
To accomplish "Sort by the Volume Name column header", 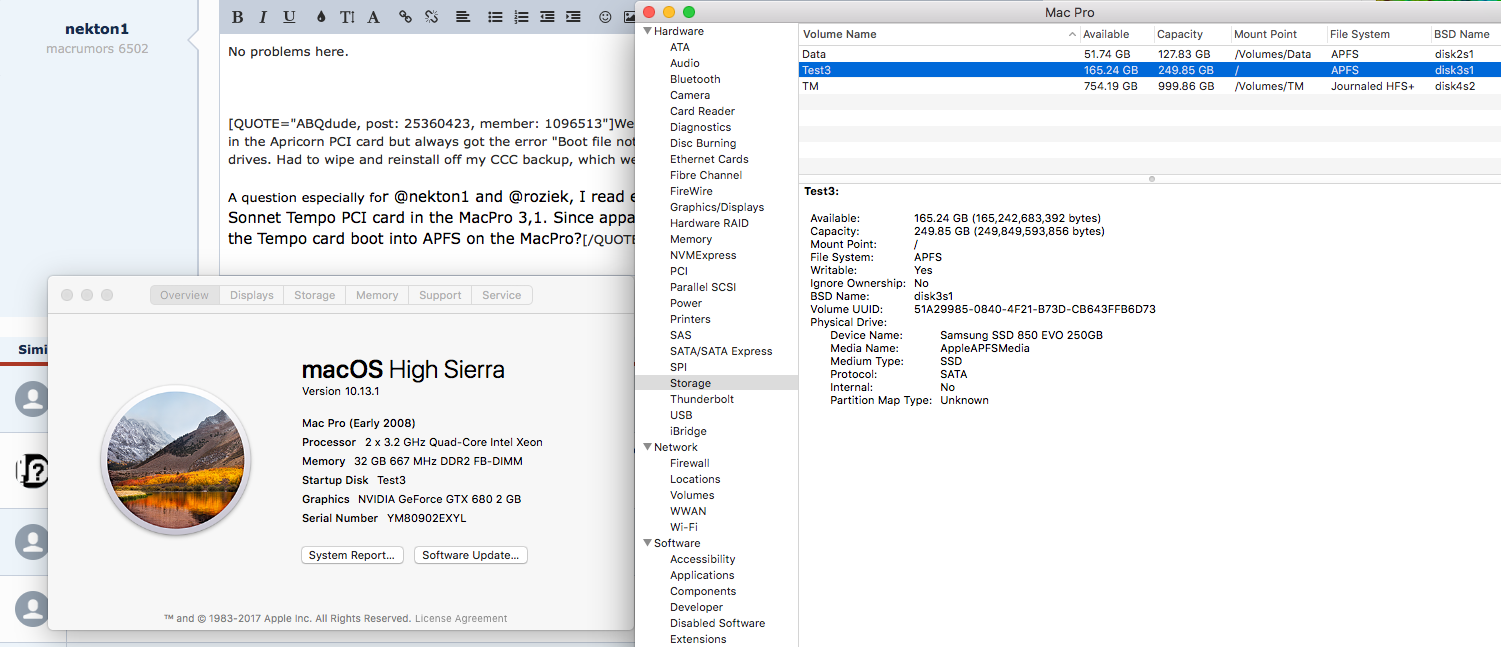I will click(x=938, y=34).
